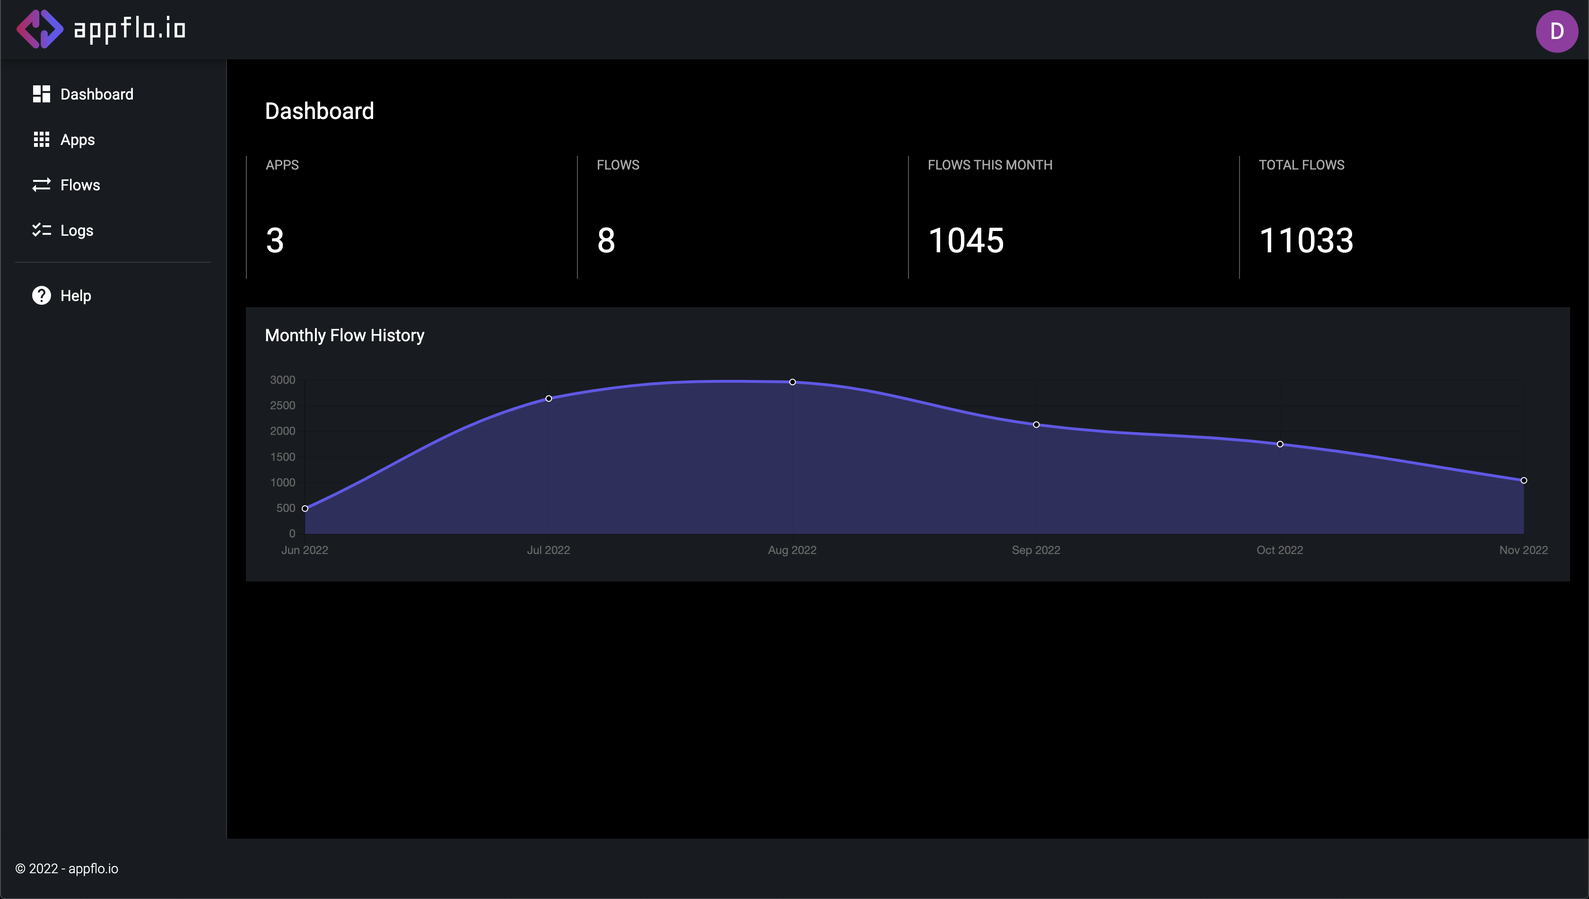This screenshot has height=899, width=1589.
Task: Click the FLOWS card label
Action: [x=618, y=165]
